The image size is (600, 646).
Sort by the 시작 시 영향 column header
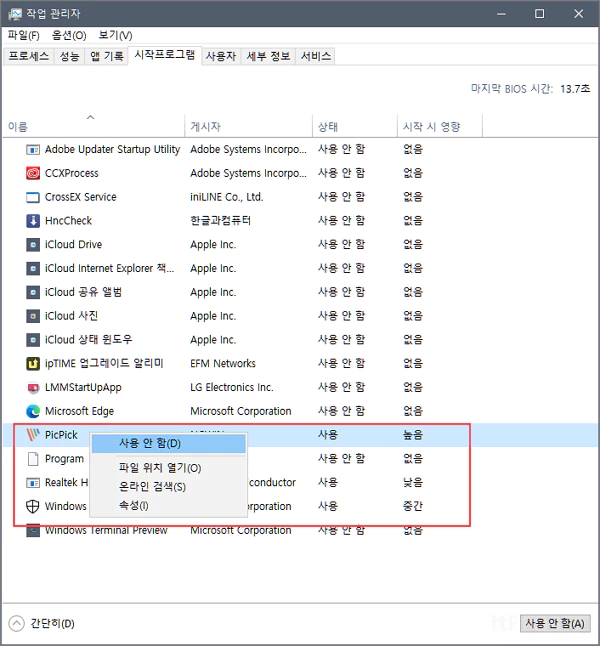440,126
